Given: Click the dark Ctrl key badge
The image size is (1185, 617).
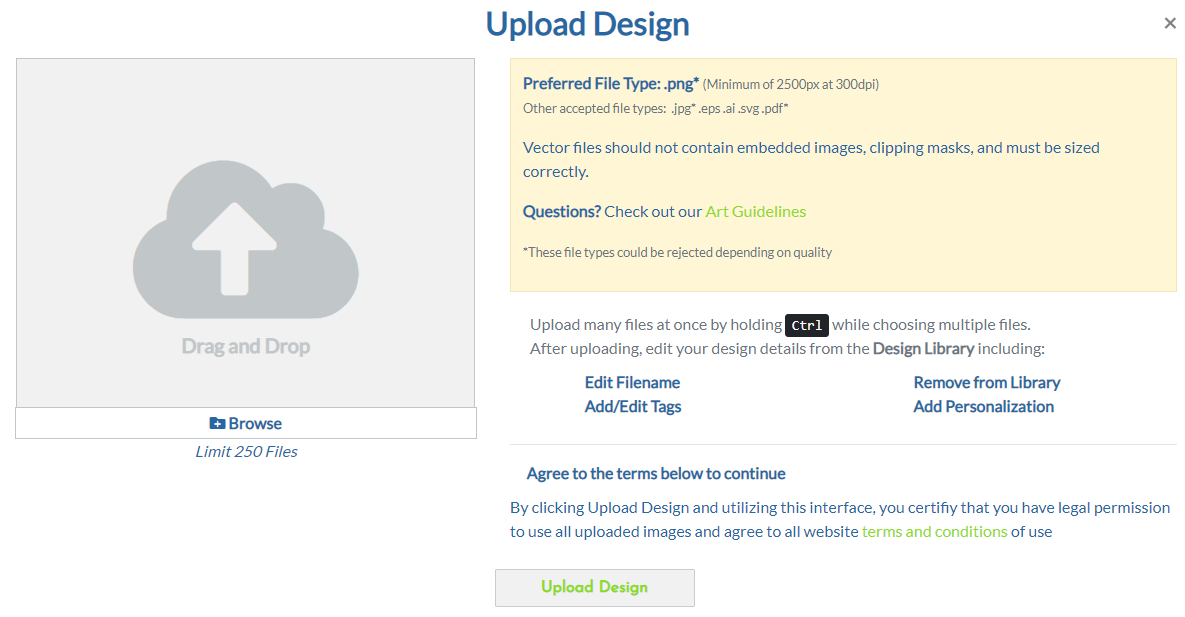Looking at the screenshot, I should click(x=806, y=325).
